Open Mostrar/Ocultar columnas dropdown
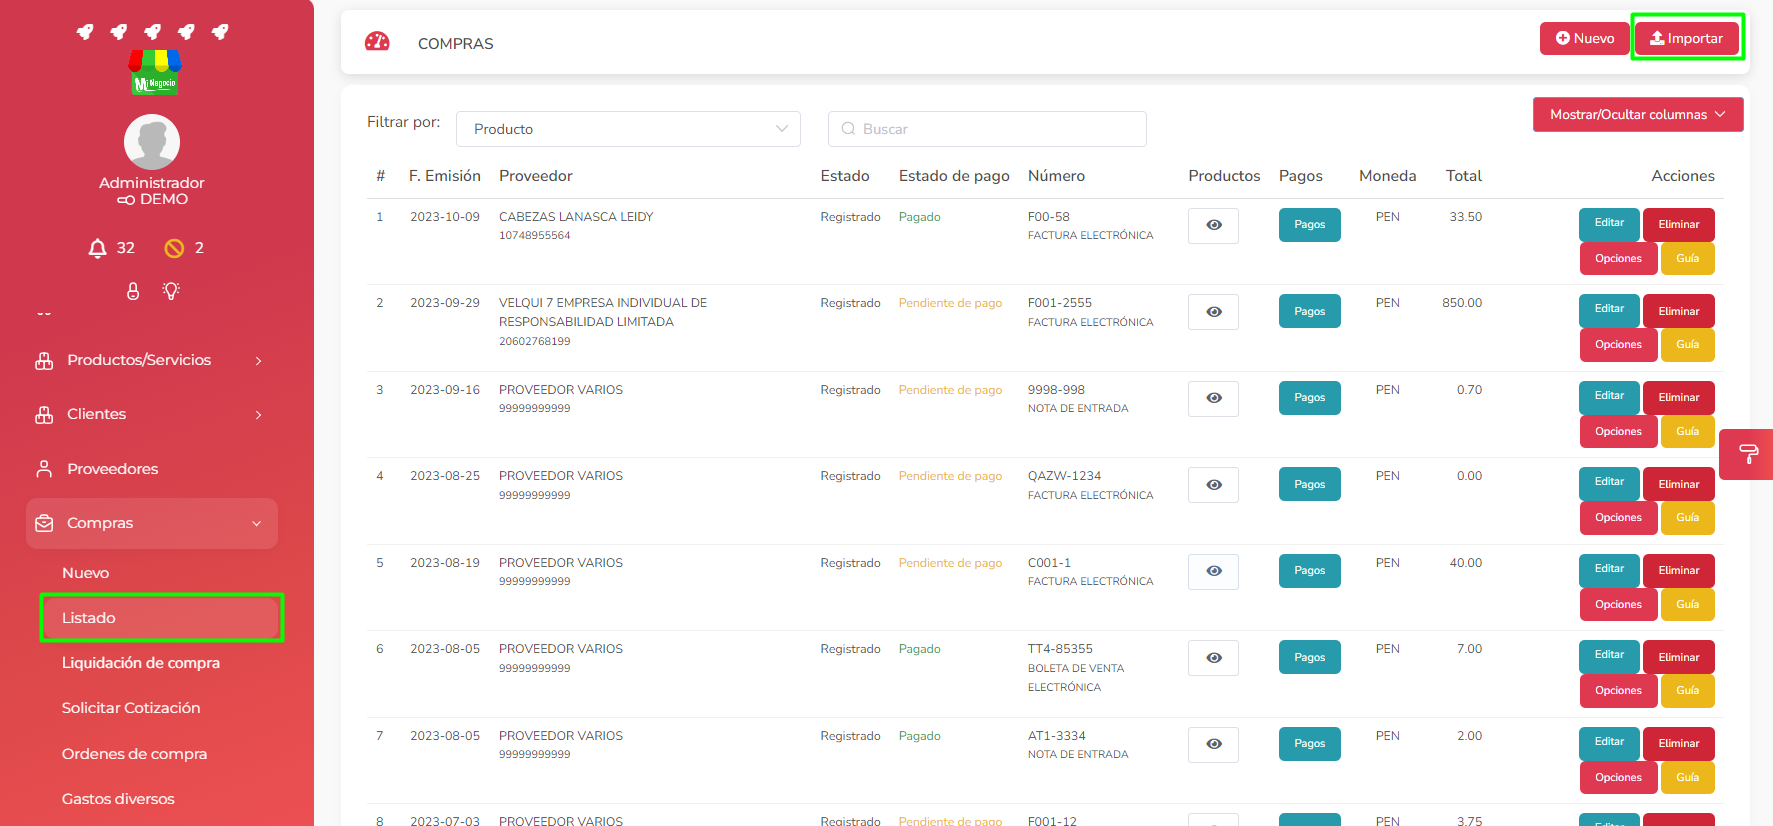Screen dimensions: 1773x826 pos(1638,114)
